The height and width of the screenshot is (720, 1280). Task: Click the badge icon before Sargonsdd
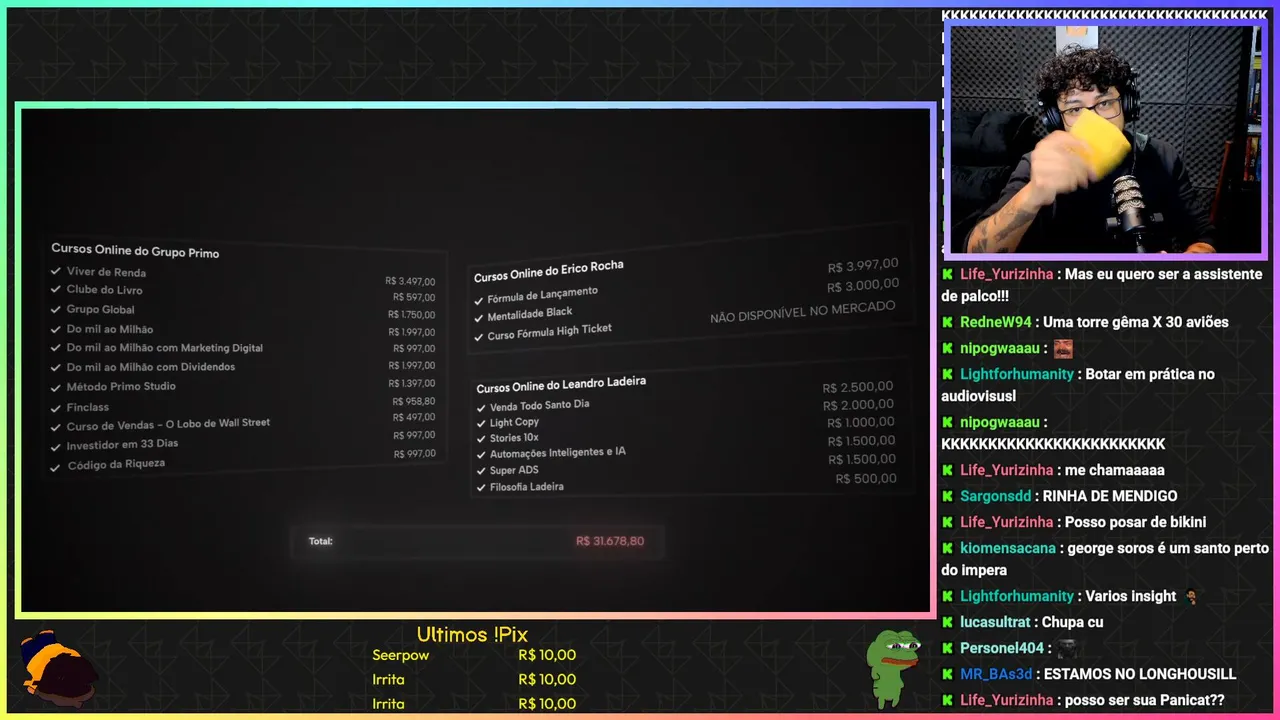[948, 496]
